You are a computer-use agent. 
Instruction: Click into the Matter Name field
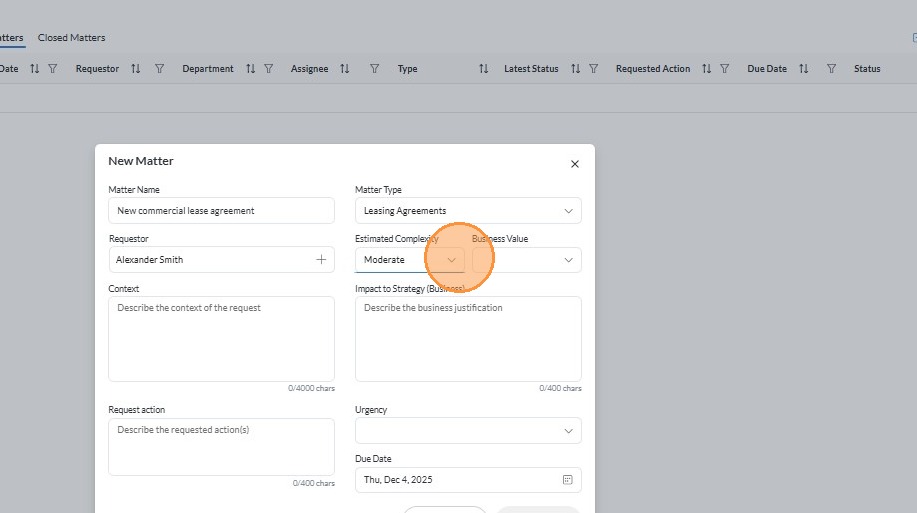tap(221, 211)
